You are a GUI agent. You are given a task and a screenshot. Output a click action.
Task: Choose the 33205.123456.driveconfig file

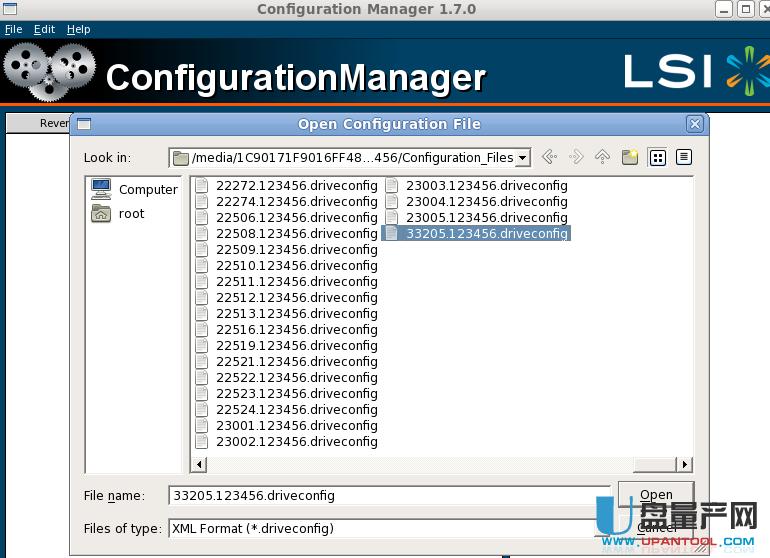485,233
